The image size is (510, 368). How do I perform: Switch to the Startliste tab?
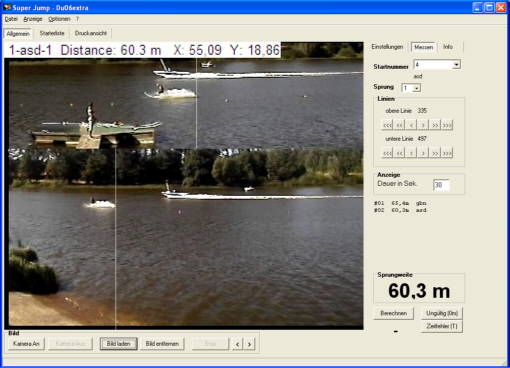[x=52, y=33]
